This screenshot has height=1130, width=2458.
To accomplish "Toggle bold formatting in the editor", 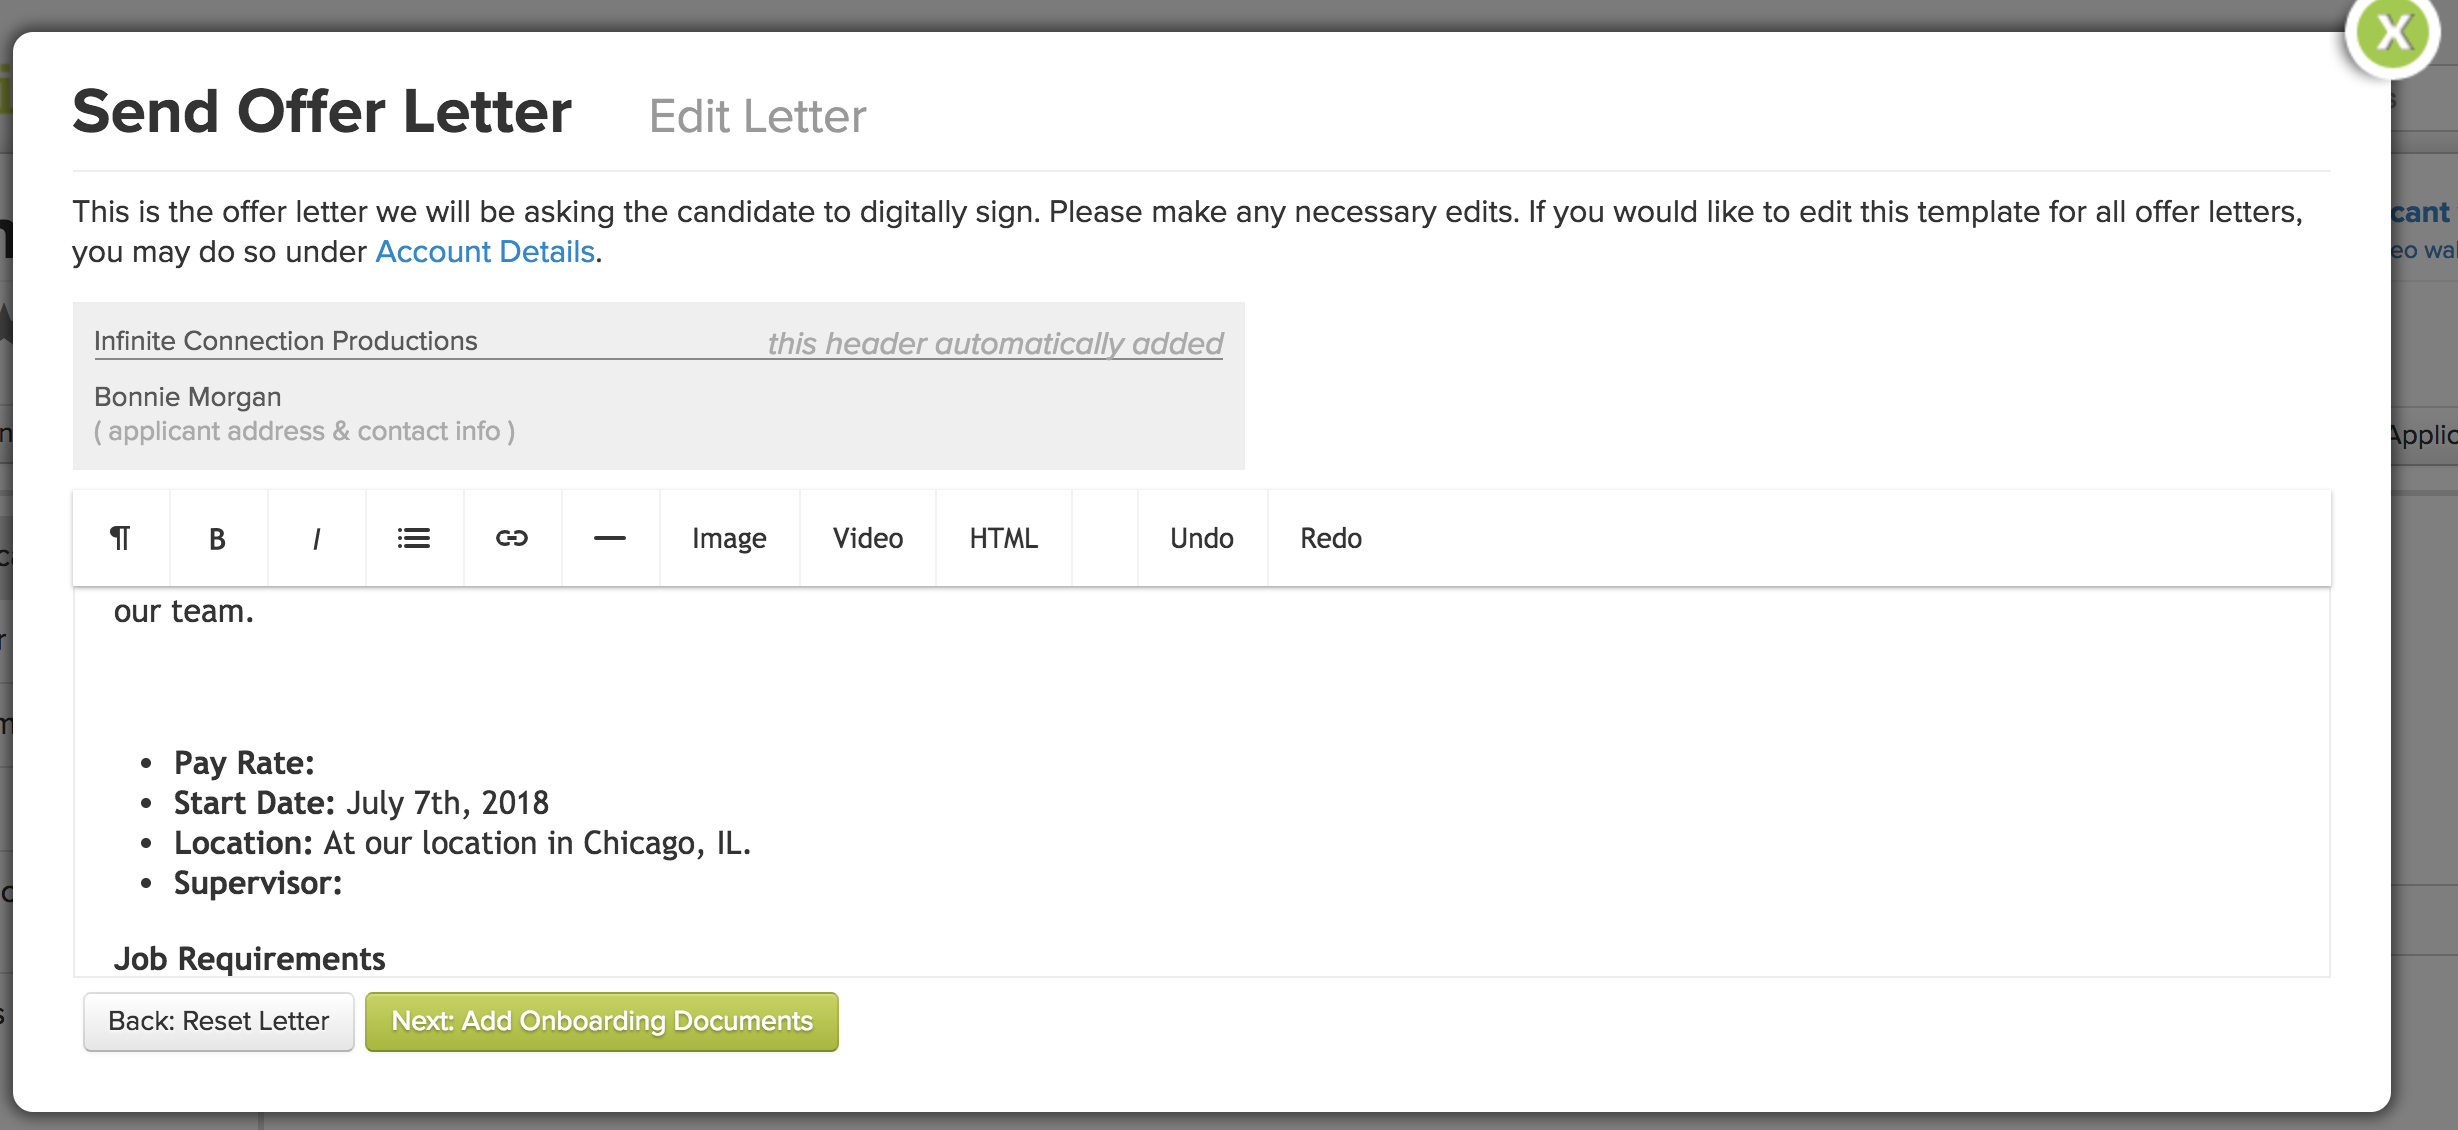I will tap(217, 537).
